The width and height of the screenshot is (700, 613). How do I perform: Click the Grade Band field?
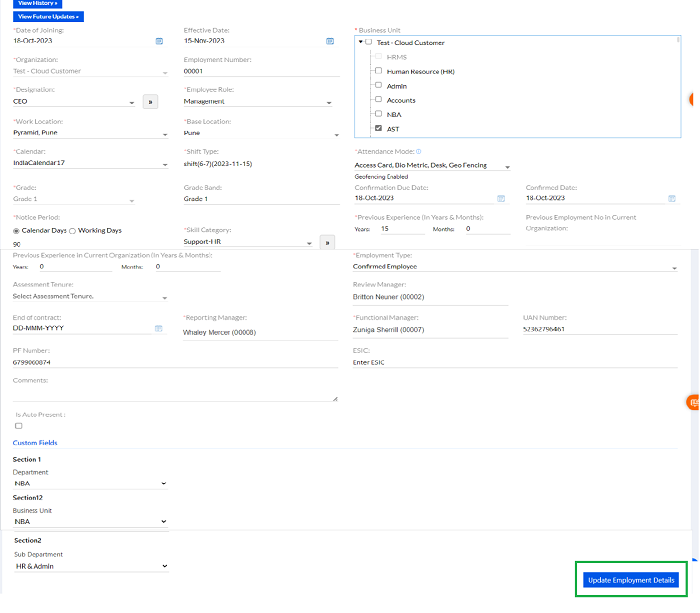click(x=261, y=199)
